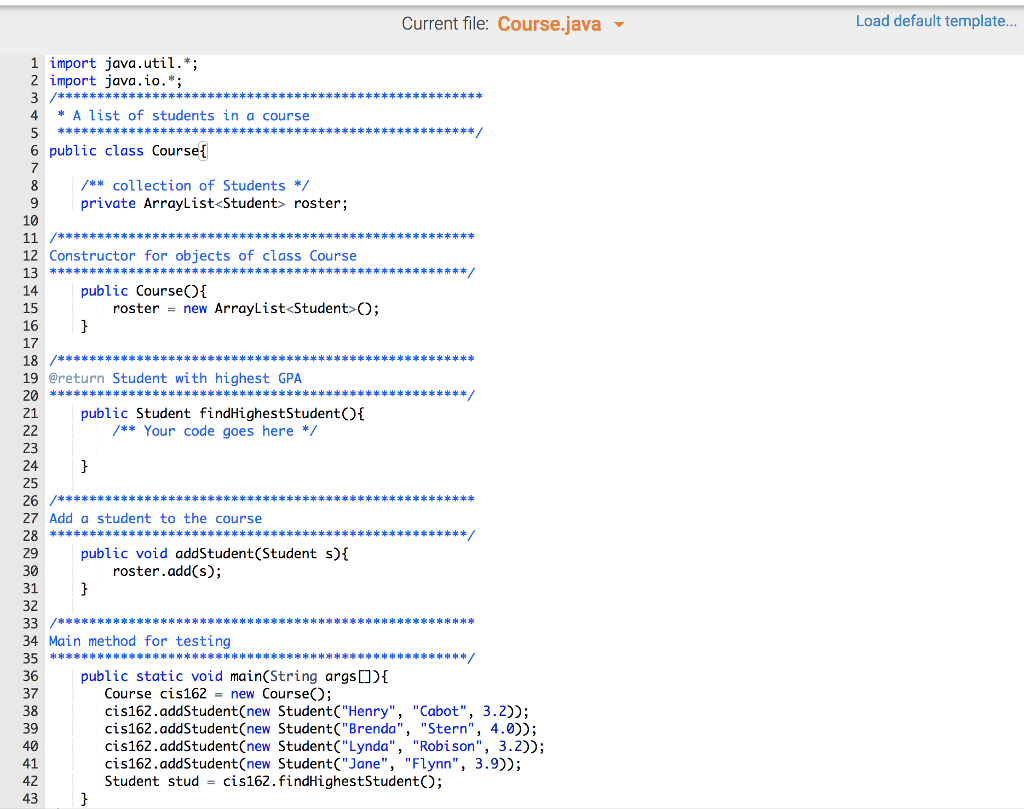Click the Course.java file name
Image resolution: width=1024 pixels, height=809 pixels.
point(549,24)
